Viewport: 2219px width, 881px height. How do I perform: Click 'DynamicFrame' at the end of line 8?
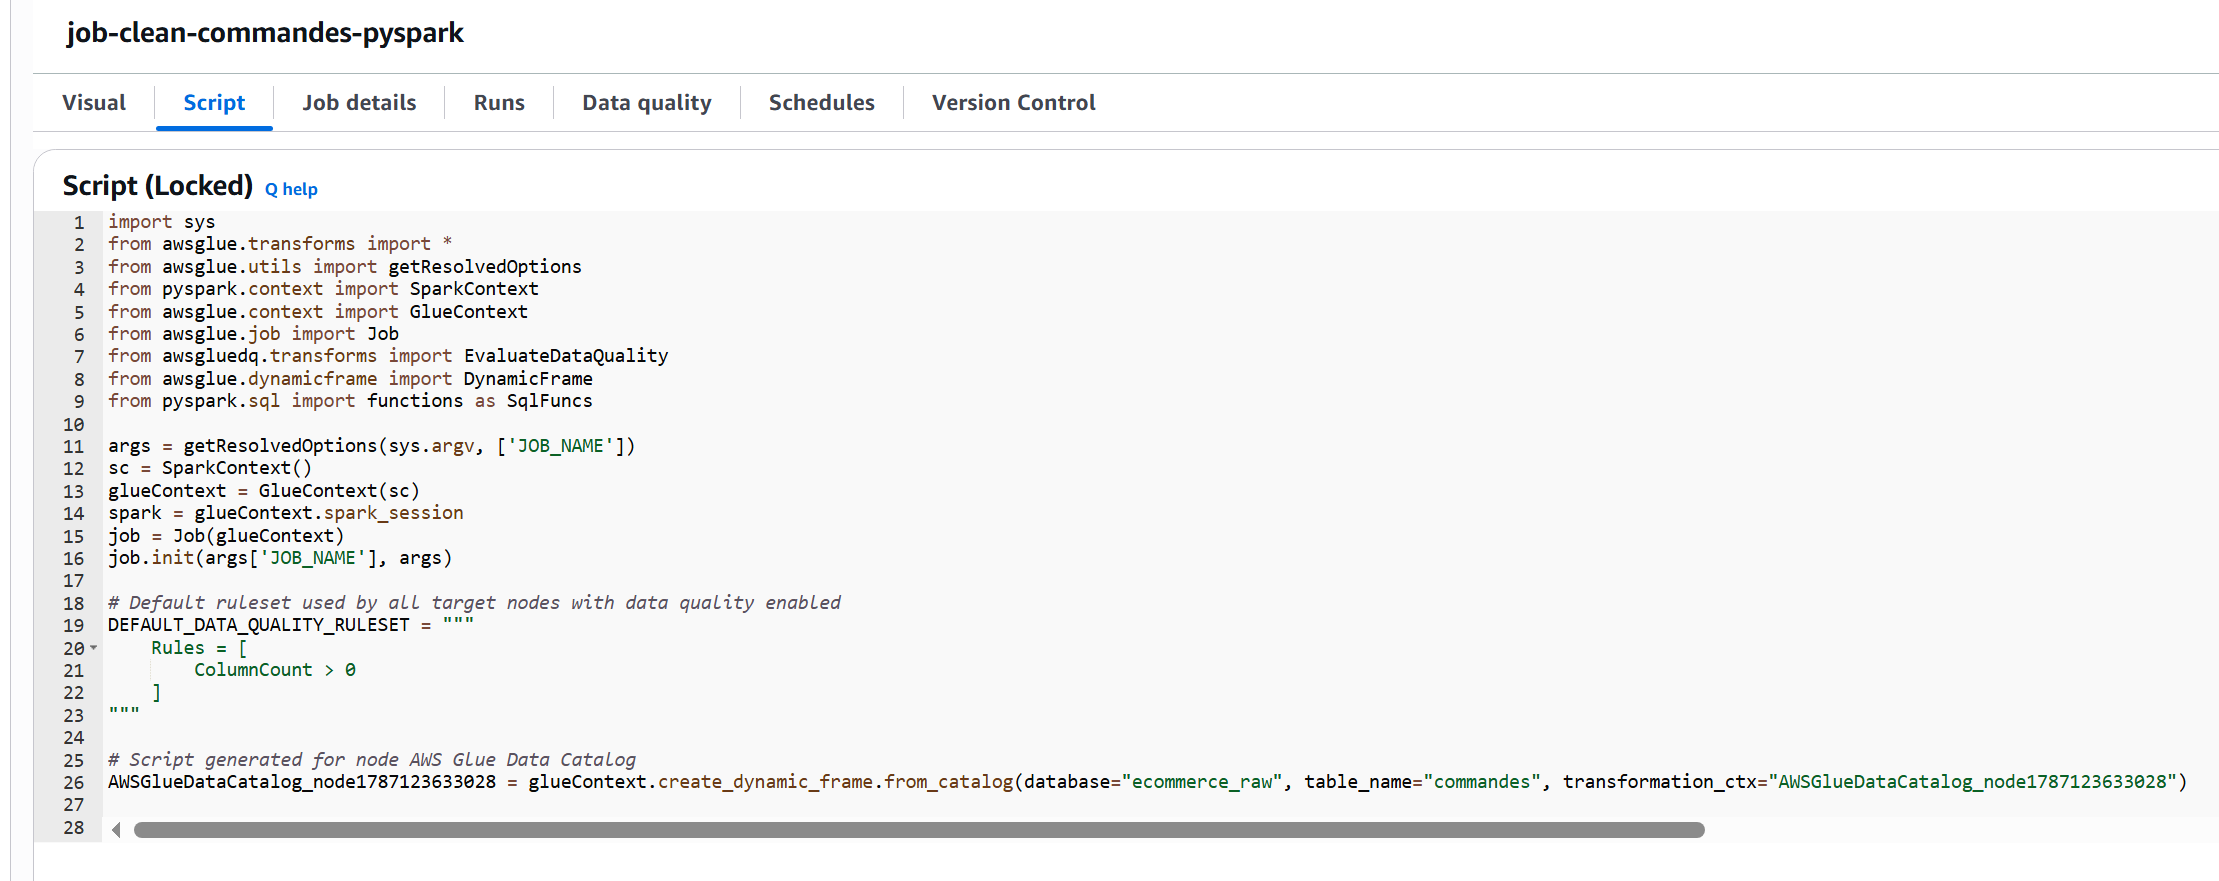528,379
